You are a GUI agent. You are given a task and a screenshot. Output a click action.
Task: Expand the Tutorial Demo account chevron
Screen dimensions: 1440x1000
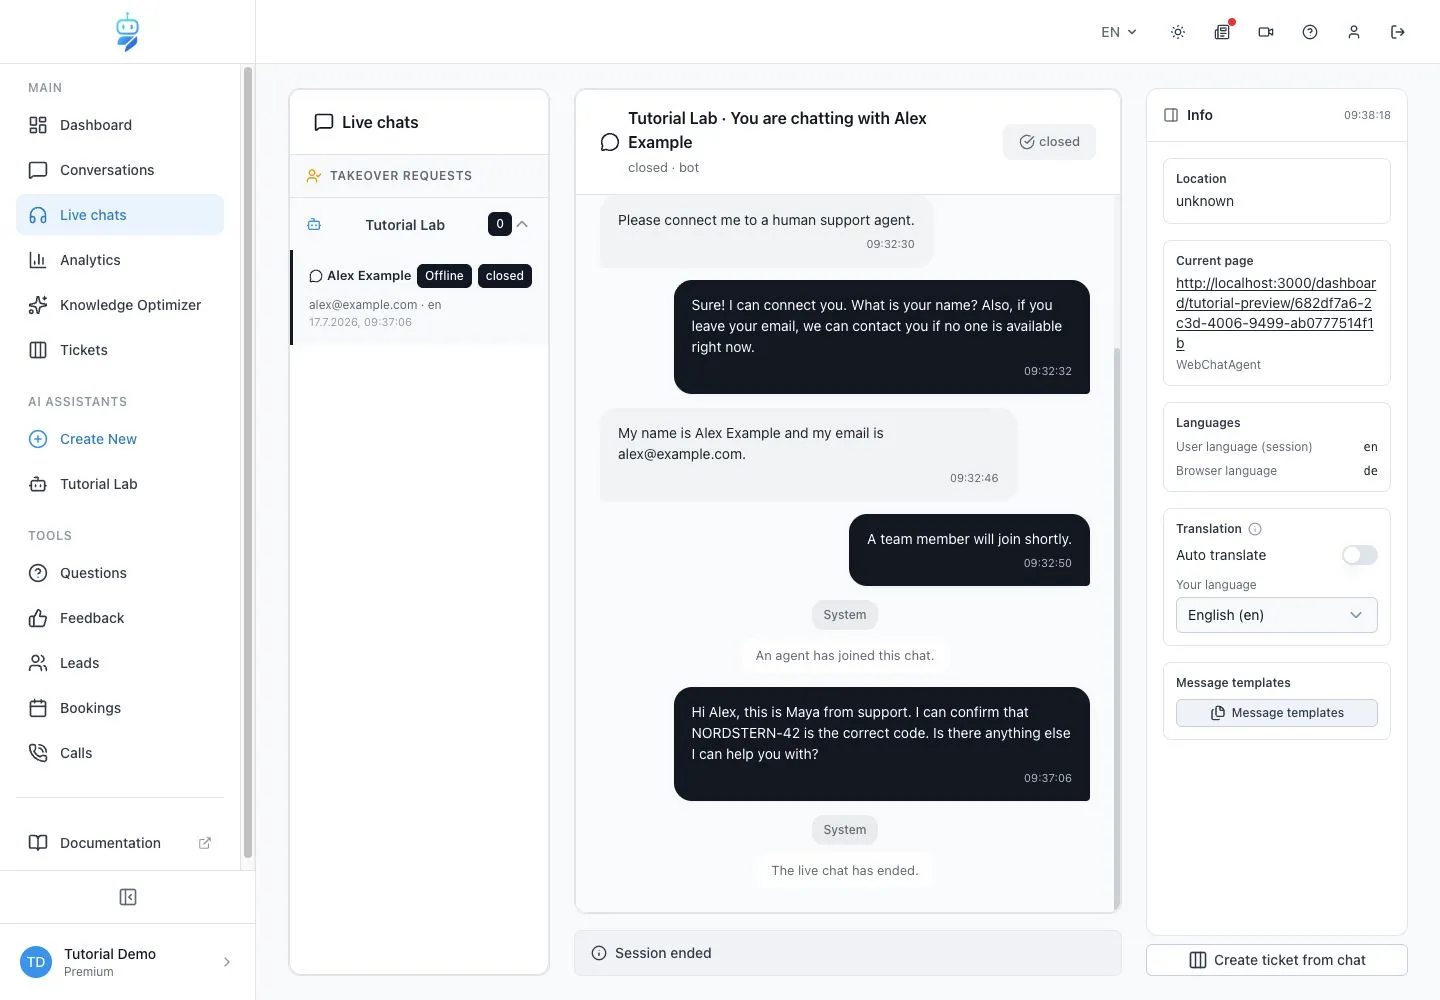227,962
